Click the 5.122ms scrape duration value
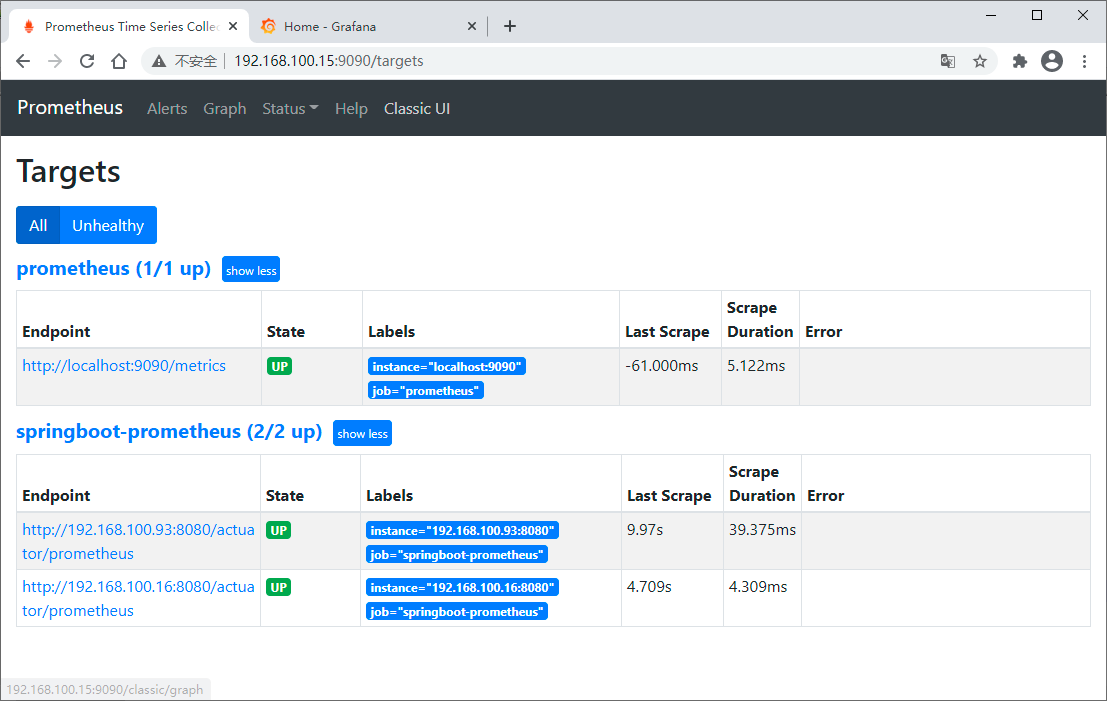 [x=756, y=366]
